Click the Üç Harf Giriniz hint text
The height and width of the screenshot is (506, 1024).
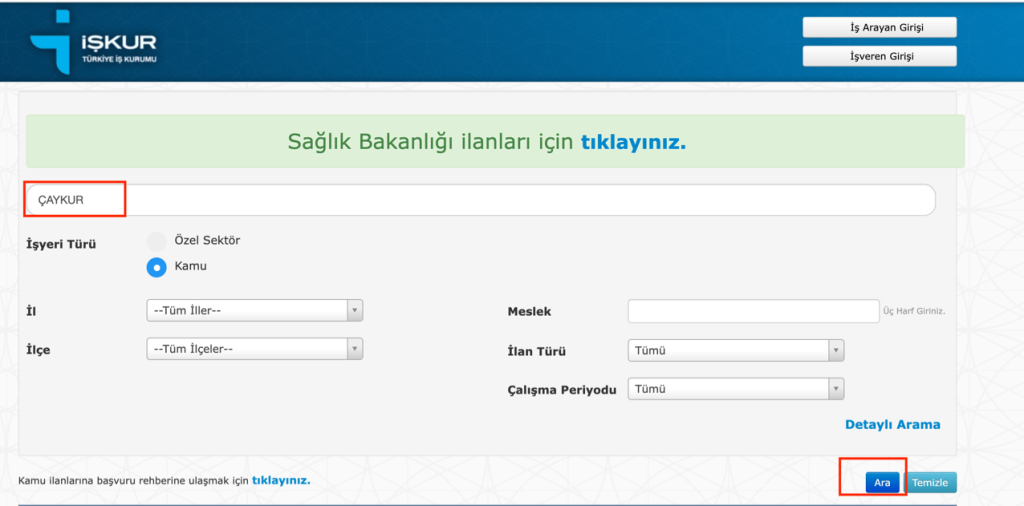tap(914, 311)
